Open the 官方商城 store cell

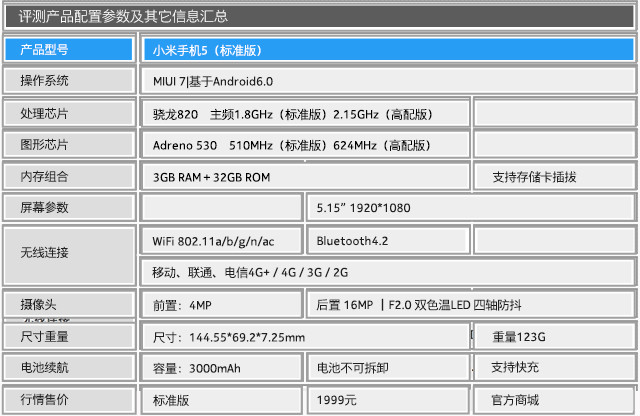click(x=554, y=400)
